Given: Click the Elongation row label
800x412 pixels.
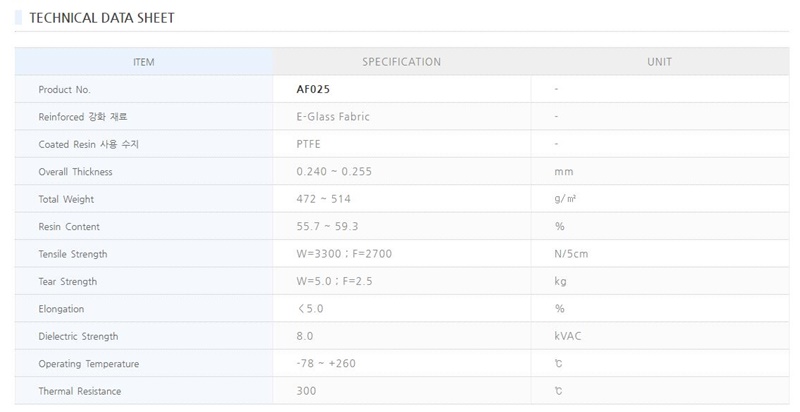Looking at the screenshot, I should click(x=61, y=309).
